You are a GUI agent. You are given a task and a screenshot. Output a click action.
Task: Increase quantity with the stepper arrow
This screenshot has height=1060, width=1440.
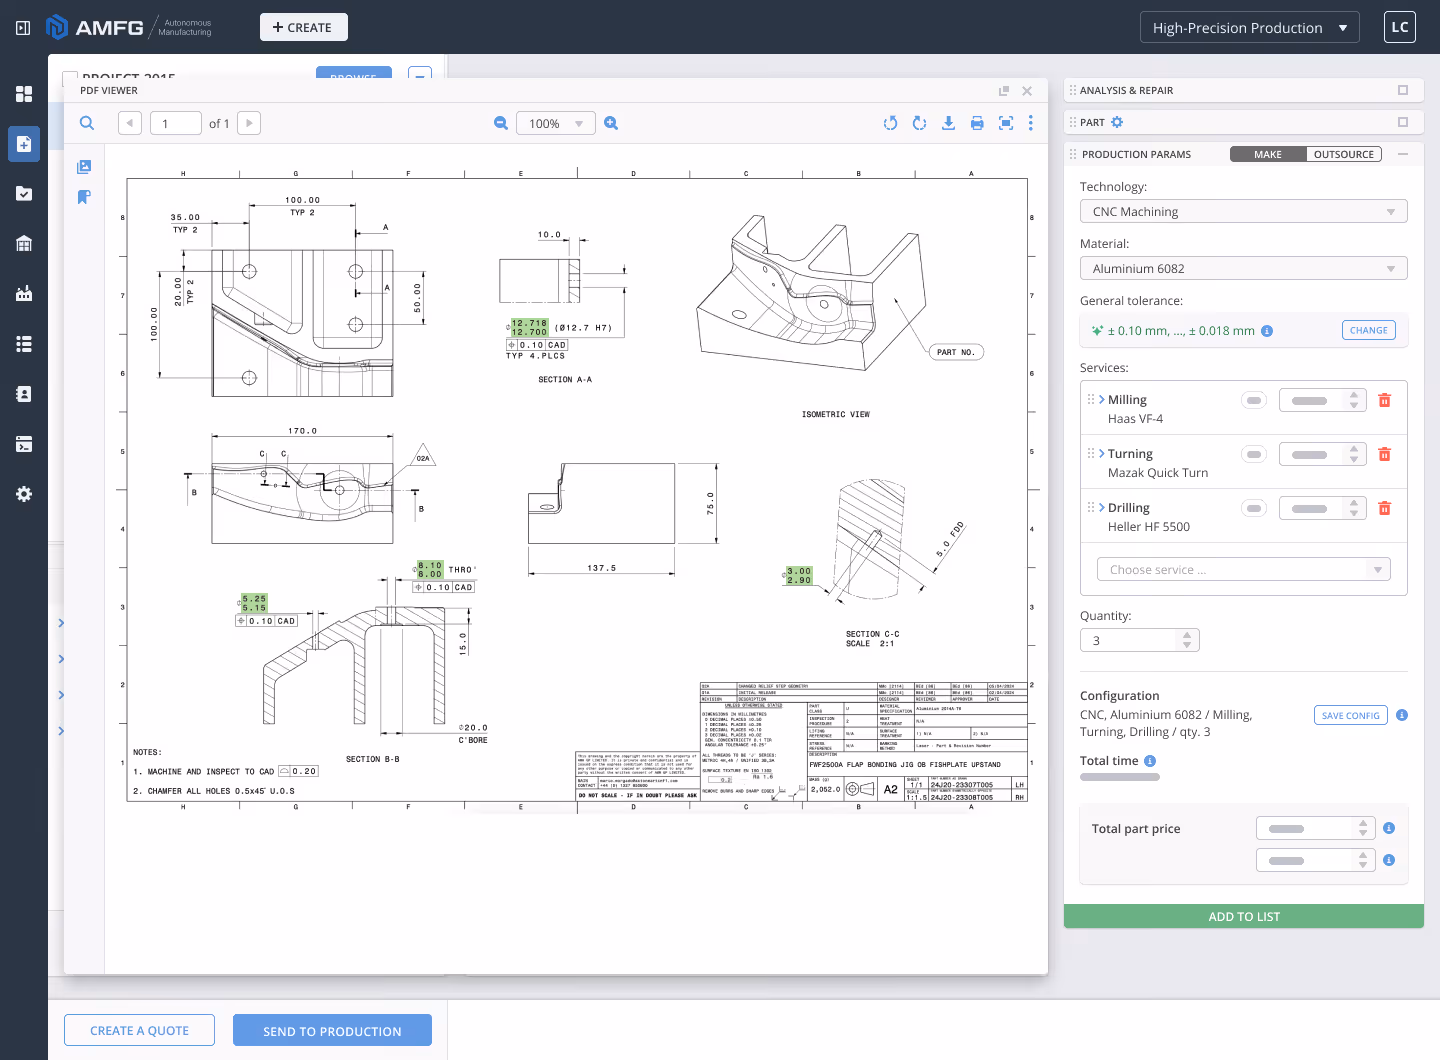tap(1186, 634)
